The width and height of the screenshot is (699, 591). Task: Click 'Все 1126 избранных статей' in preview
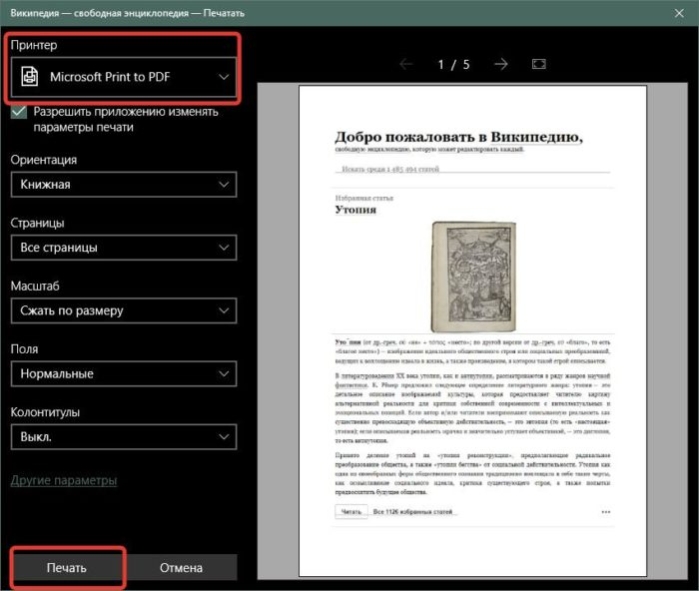coord(413,512)
